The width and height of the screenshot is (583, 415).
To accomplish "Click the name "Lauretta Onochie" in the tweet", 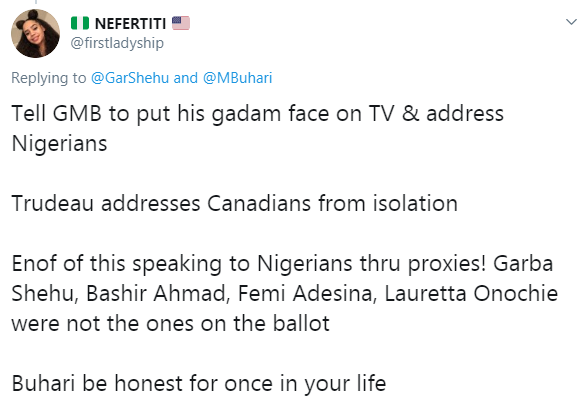I will 471,293.
